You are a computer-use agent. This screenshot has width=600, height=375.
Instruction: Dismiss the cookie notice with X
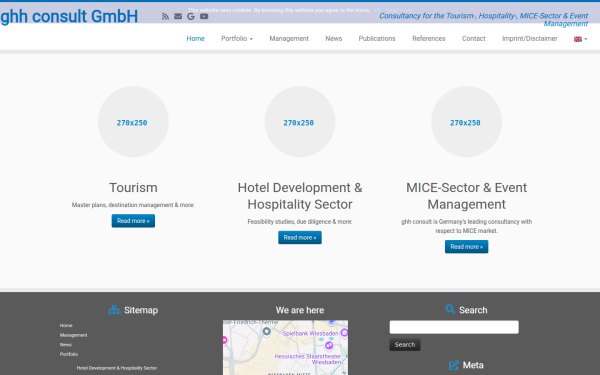(590, 11)
